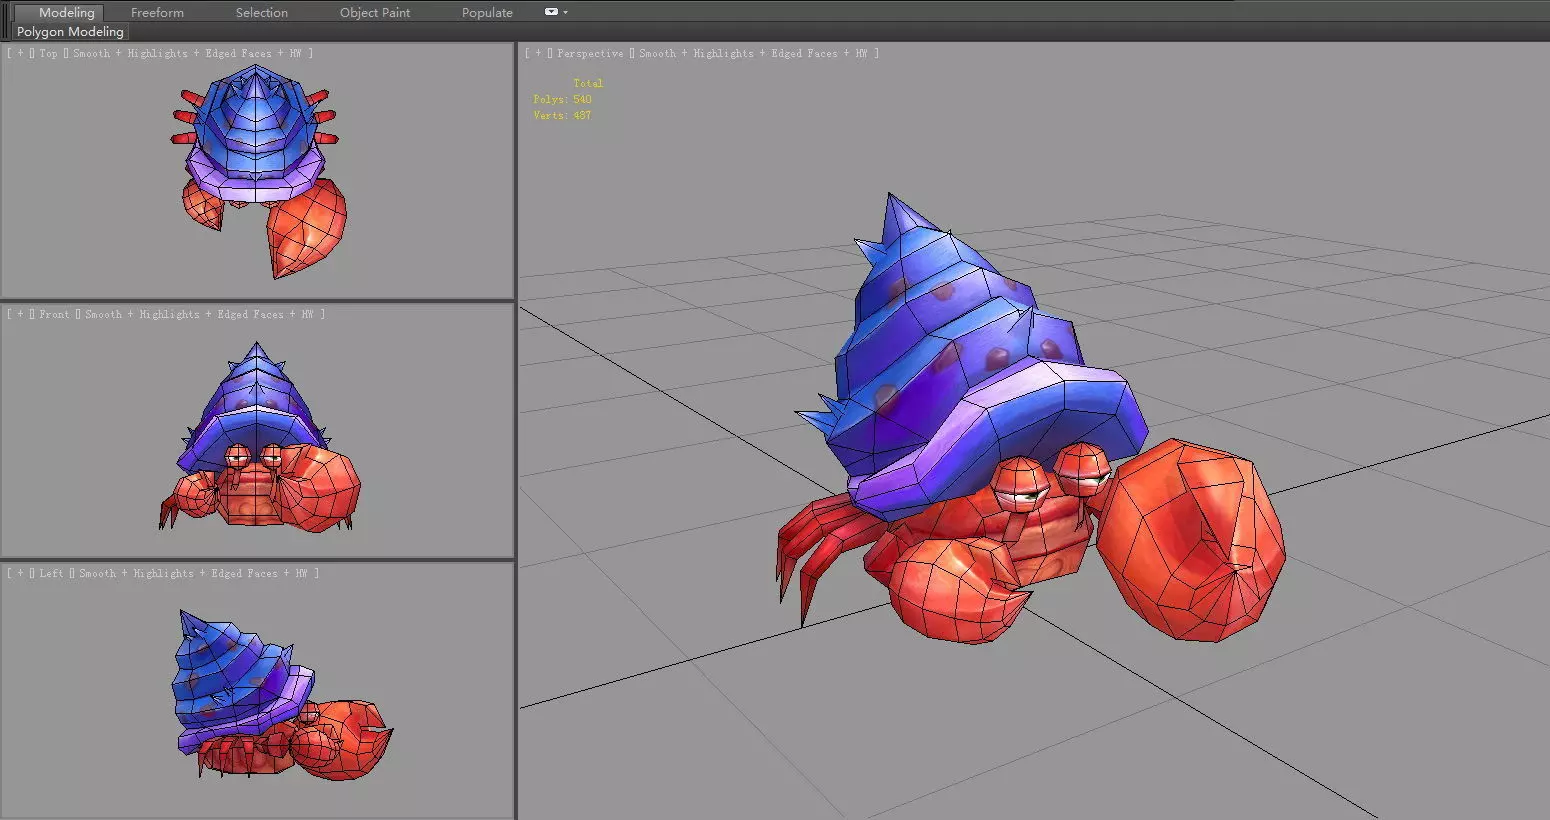
Task: Expand the Polygon Modeling panel
Action: [70, 32]
